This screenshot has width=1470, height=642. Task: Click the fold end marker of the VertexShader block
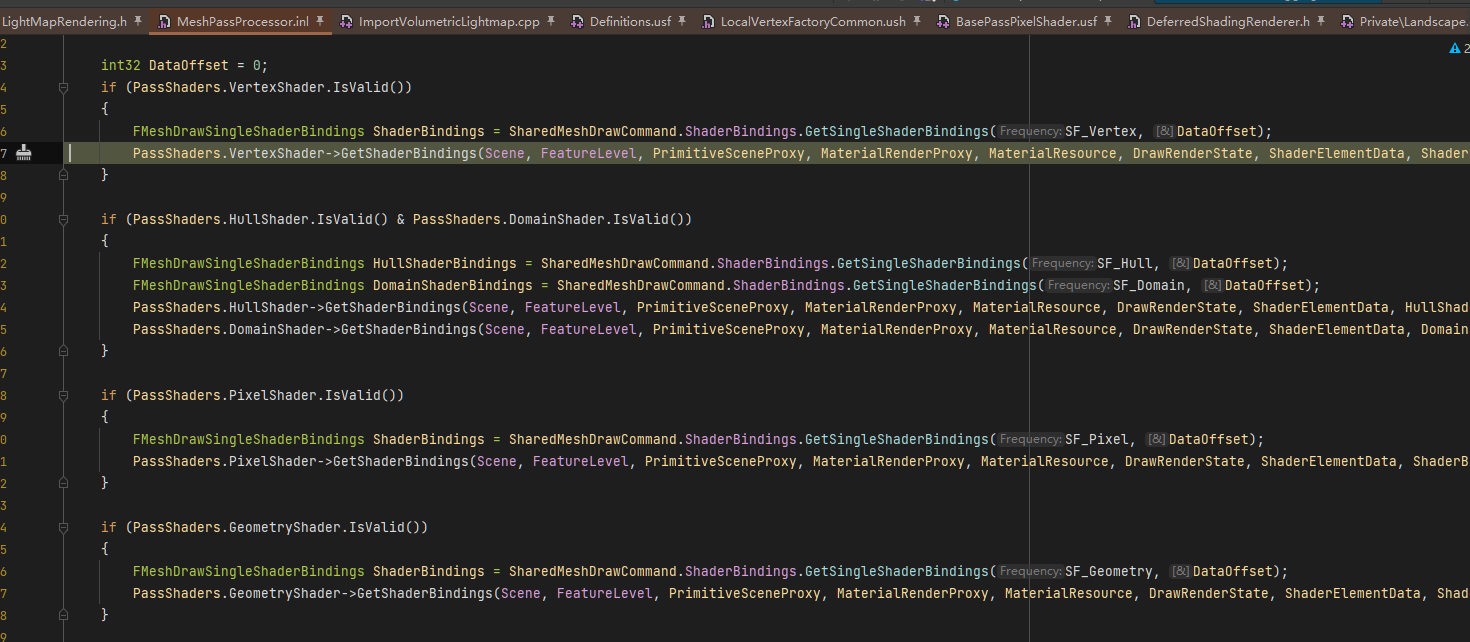coord(63,175)
